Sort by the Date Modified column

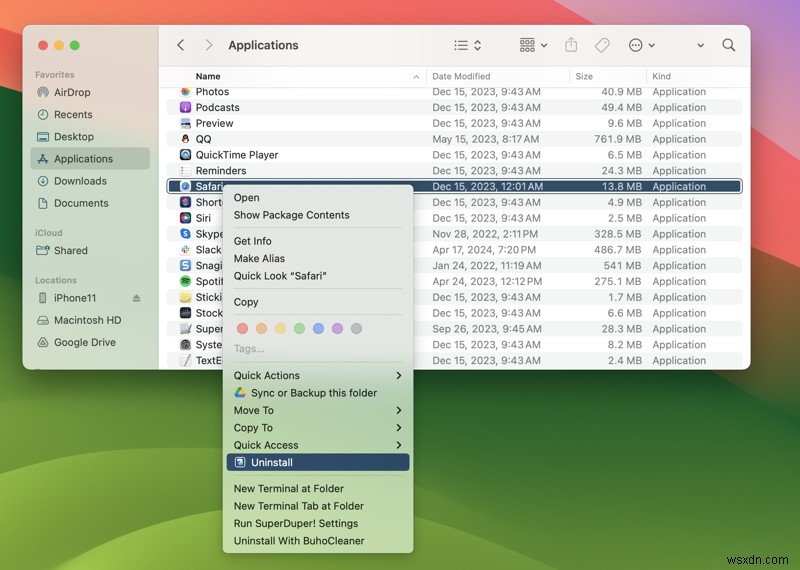point(461,77)
